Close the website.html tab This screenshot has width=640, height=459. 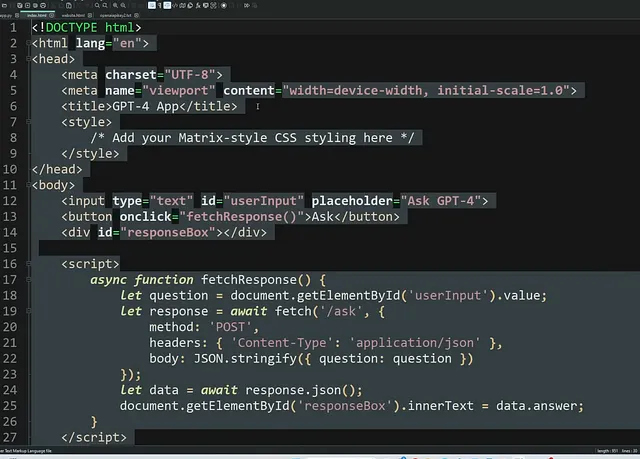(90, 16)
